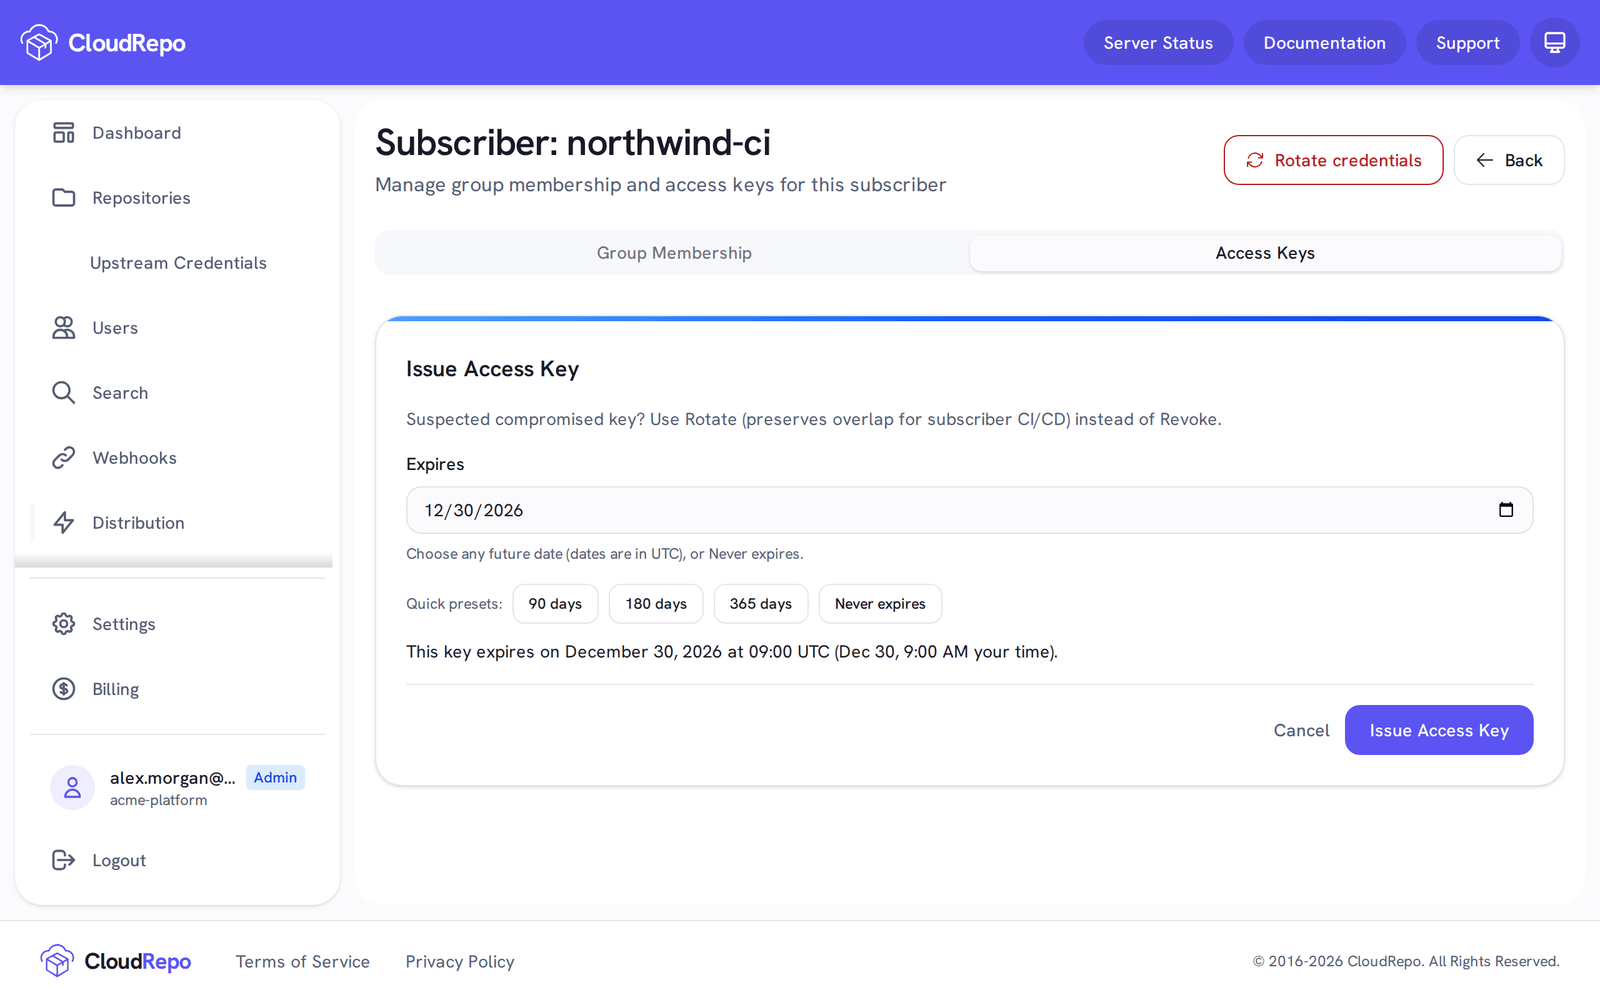The image size is (1600, 1000).
Task: Click the "Issue Access Key" card heading
Action: pos(493,369)
